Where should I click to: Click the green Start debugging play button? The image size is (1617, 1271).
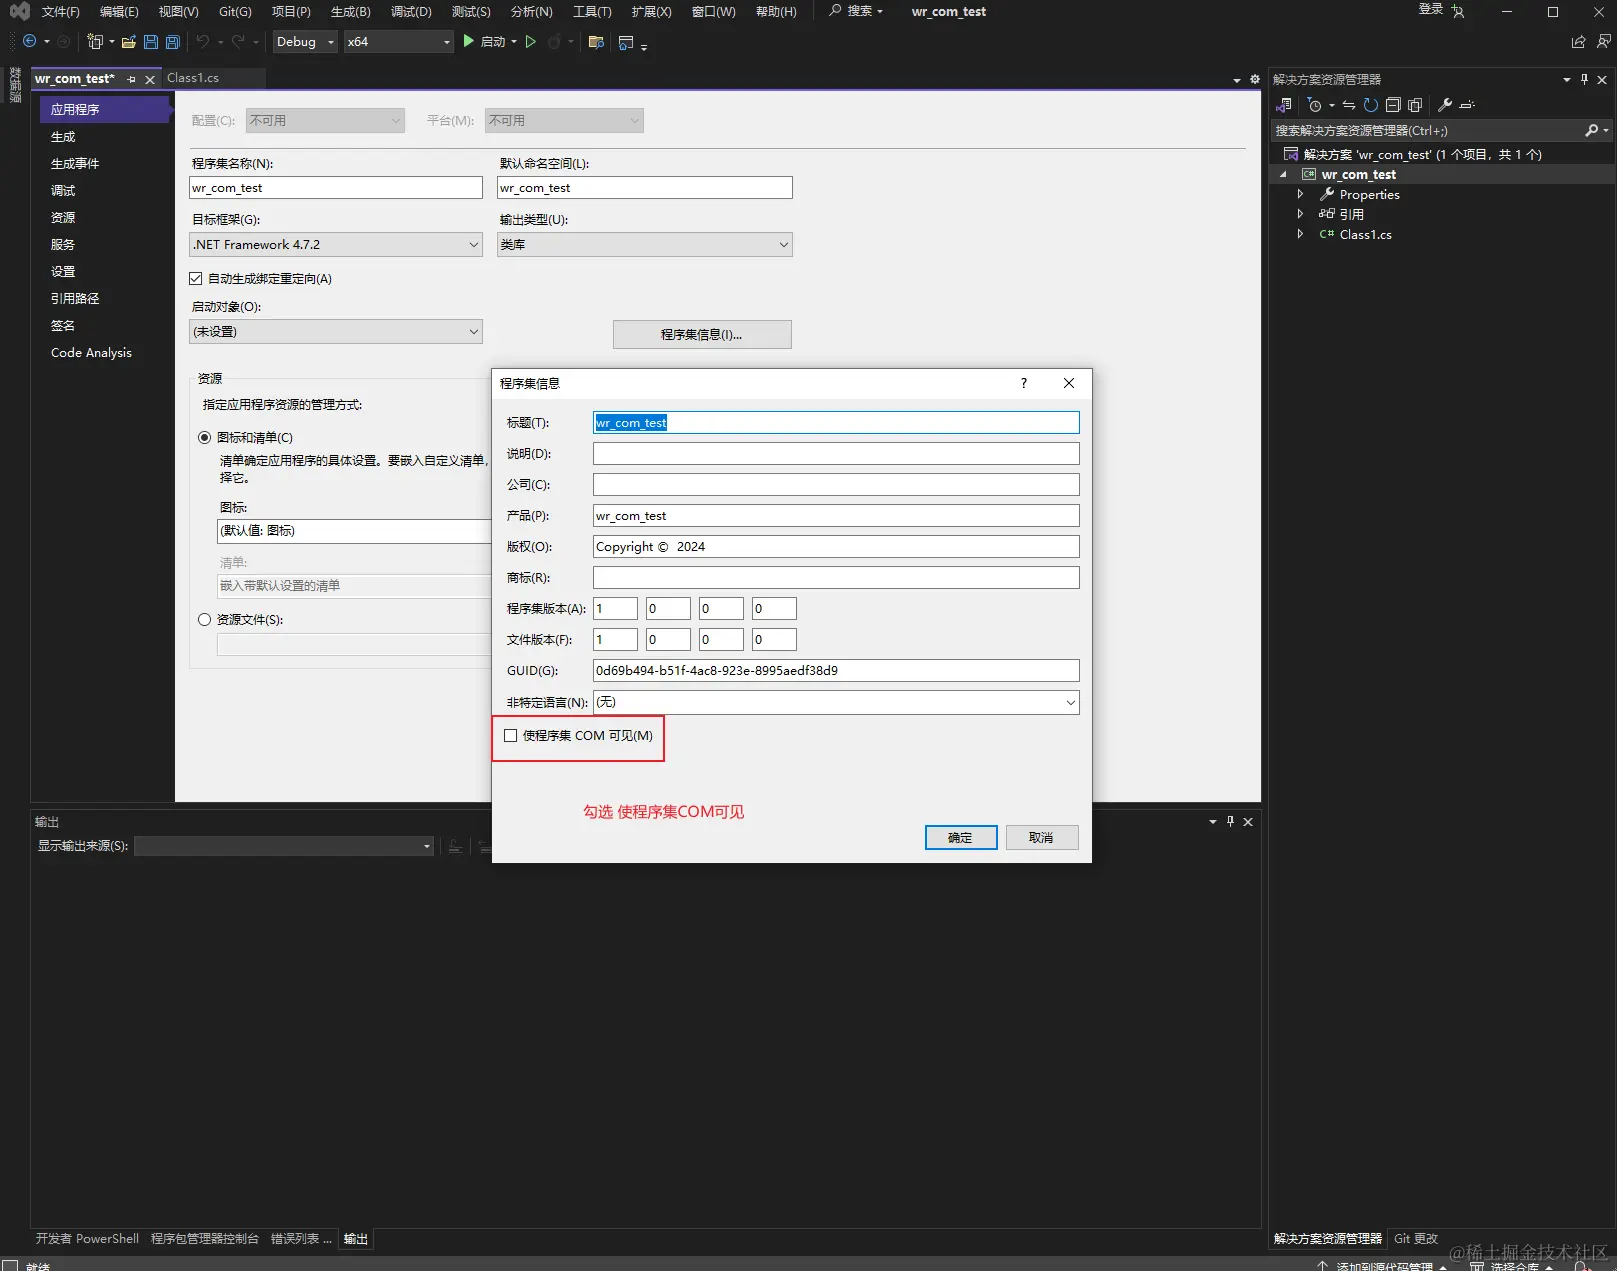point(468,41)
